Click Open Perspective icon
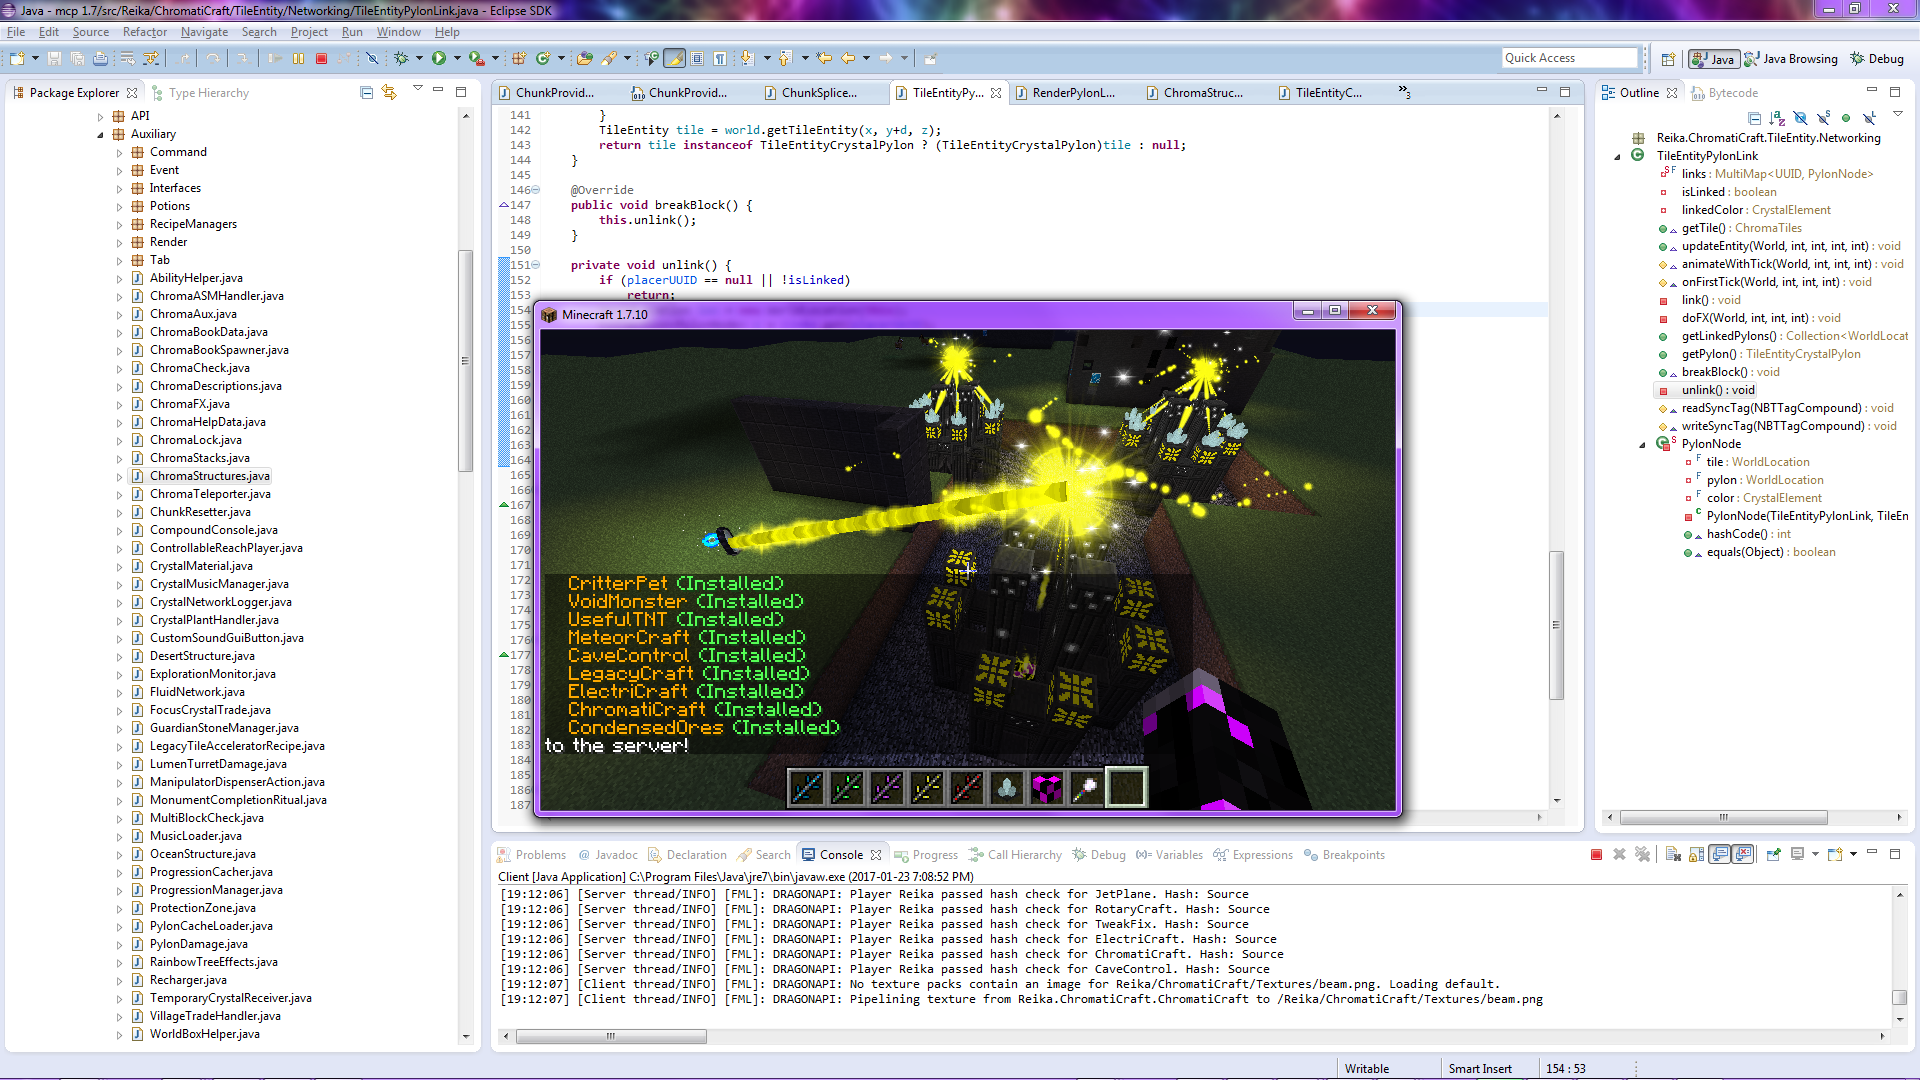The image size is (1920, 1080). tap(1668, 59)
